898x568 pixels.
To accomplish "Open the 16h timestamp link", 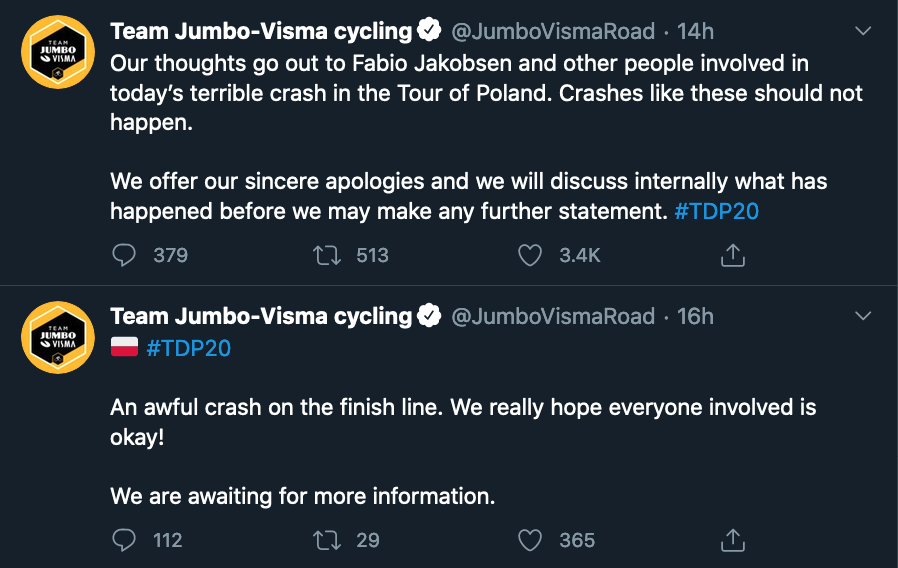I will pyautogui.click(x=695, y=317).
